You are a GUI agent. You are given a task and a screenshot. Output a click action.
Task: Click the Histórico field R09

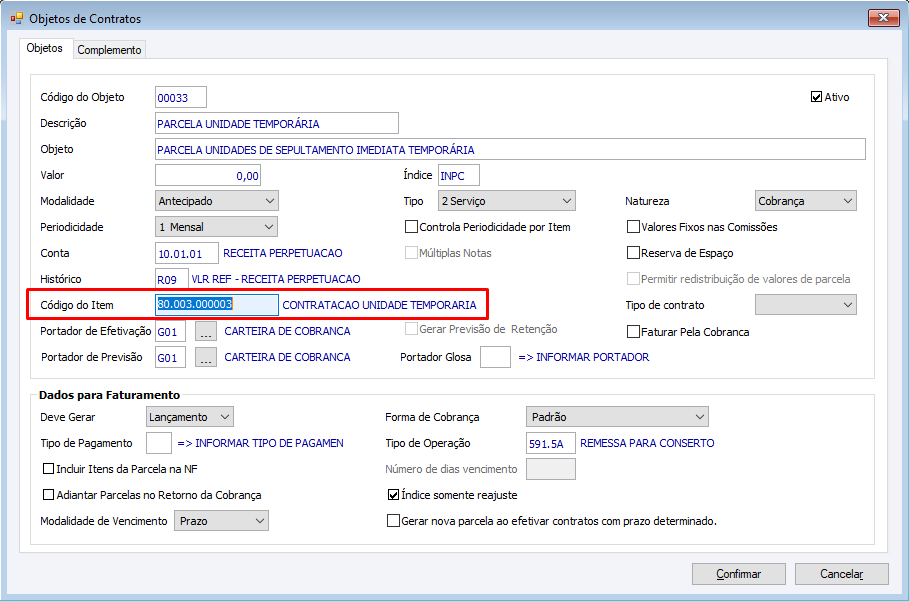coord(172,279)
